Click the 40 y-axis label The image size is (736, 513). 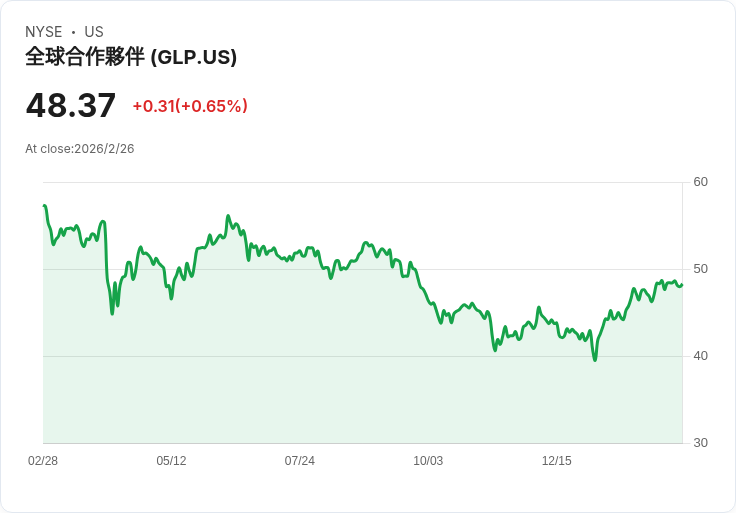(x=701, y=356)
